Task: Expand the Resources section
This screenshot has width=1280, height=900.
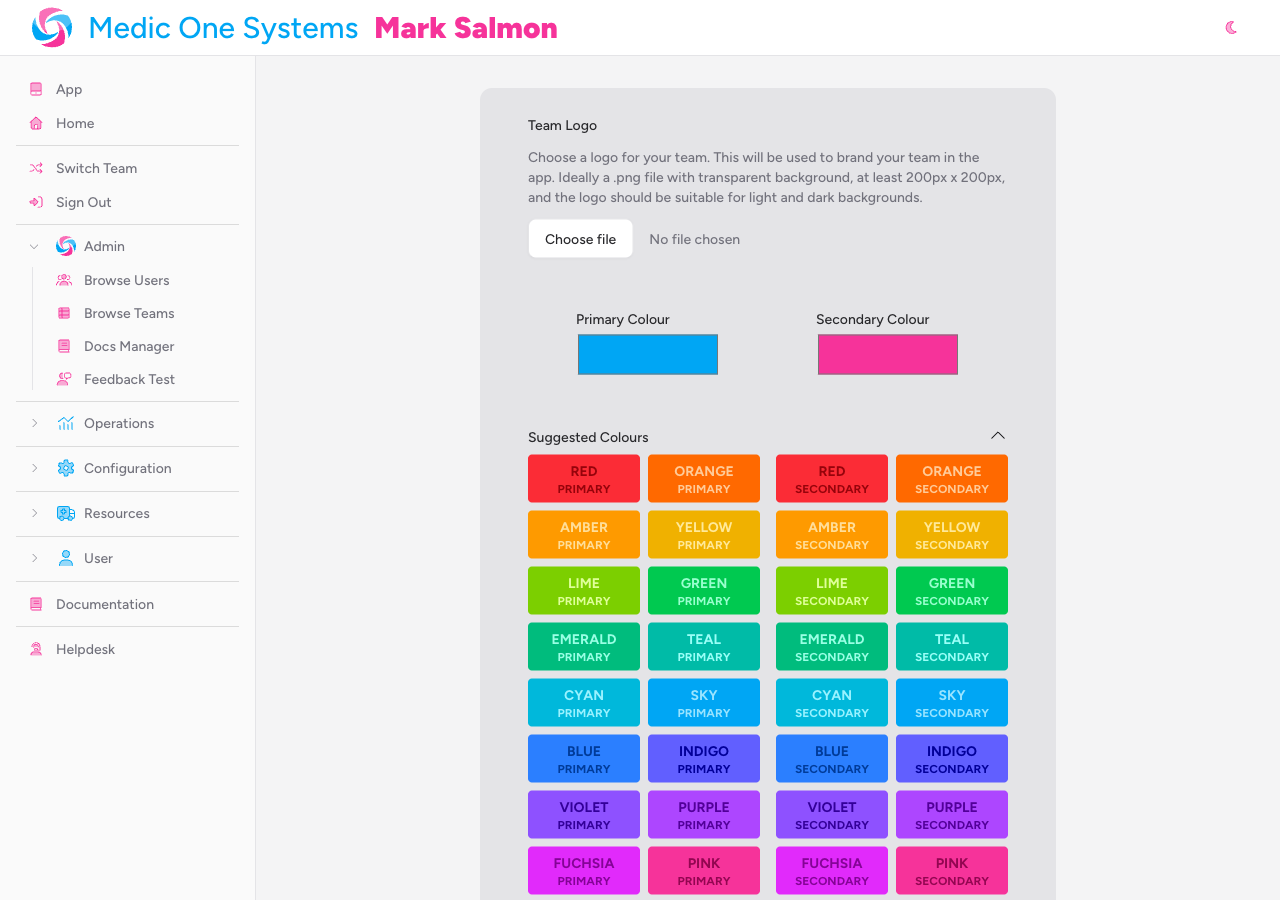Action: tap(33, 513)
